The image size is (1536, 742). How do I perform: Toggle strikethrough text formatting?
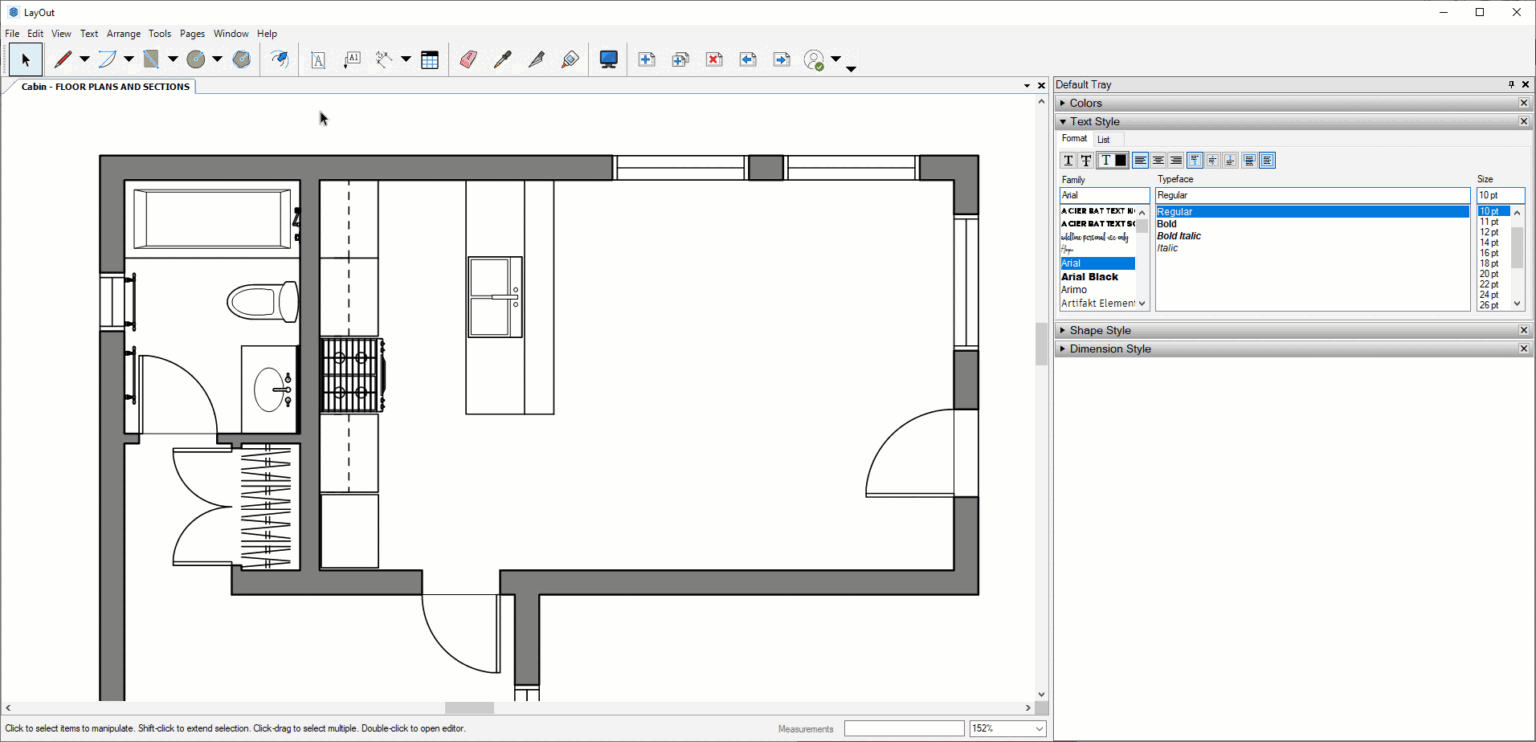(1087, 160)
